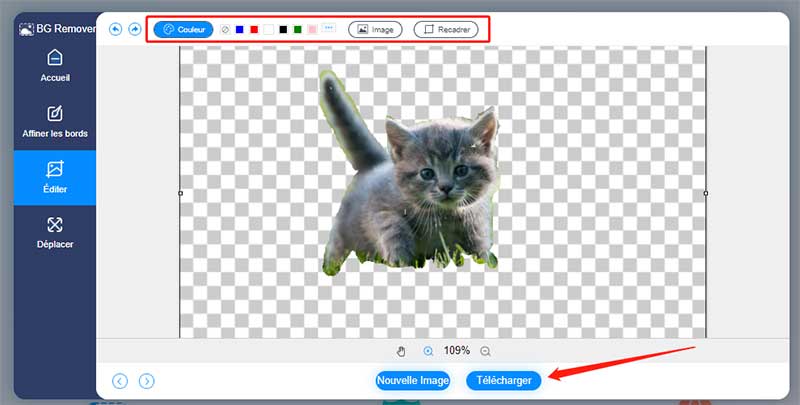Click the Recadrer crop button

[x=446, y=30]
